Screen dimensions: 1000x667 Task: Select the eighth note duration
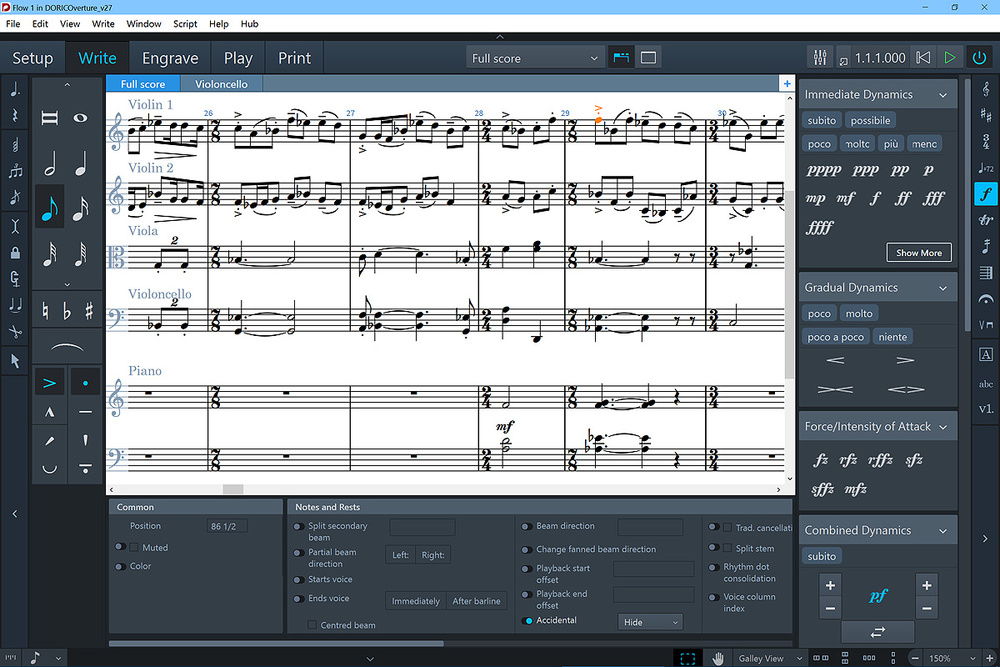[x=50, y=209]
